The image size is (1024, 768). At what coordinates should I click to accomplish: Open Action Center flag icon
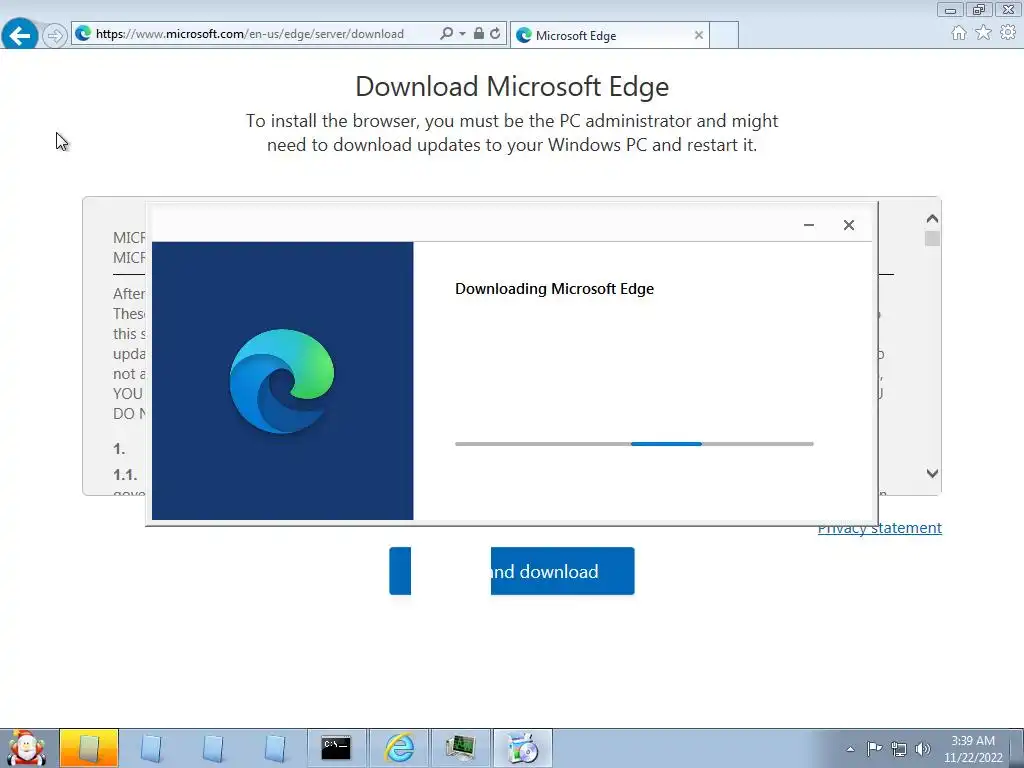(x=874, y=748)
